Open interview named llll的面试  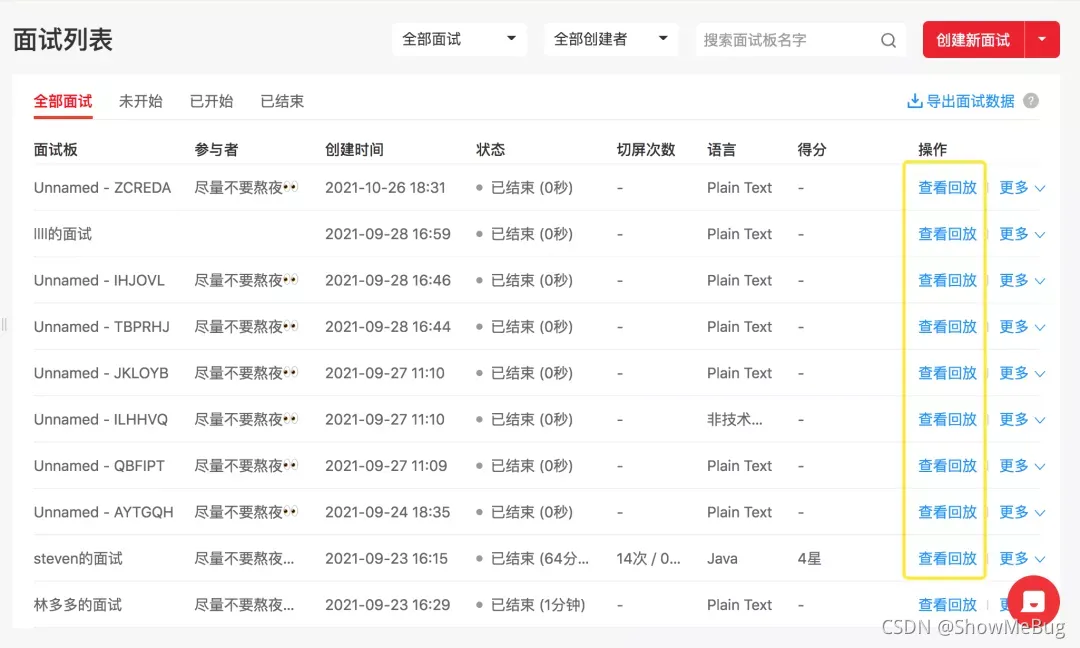click(63, 234)
